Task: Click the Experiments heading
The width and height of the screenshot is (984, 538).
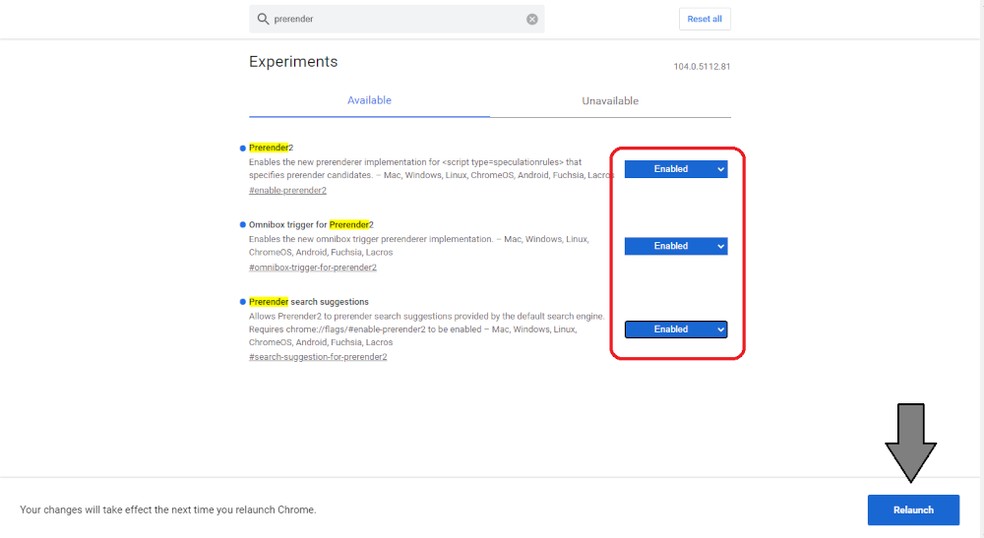Action: [x=293, y=62]
